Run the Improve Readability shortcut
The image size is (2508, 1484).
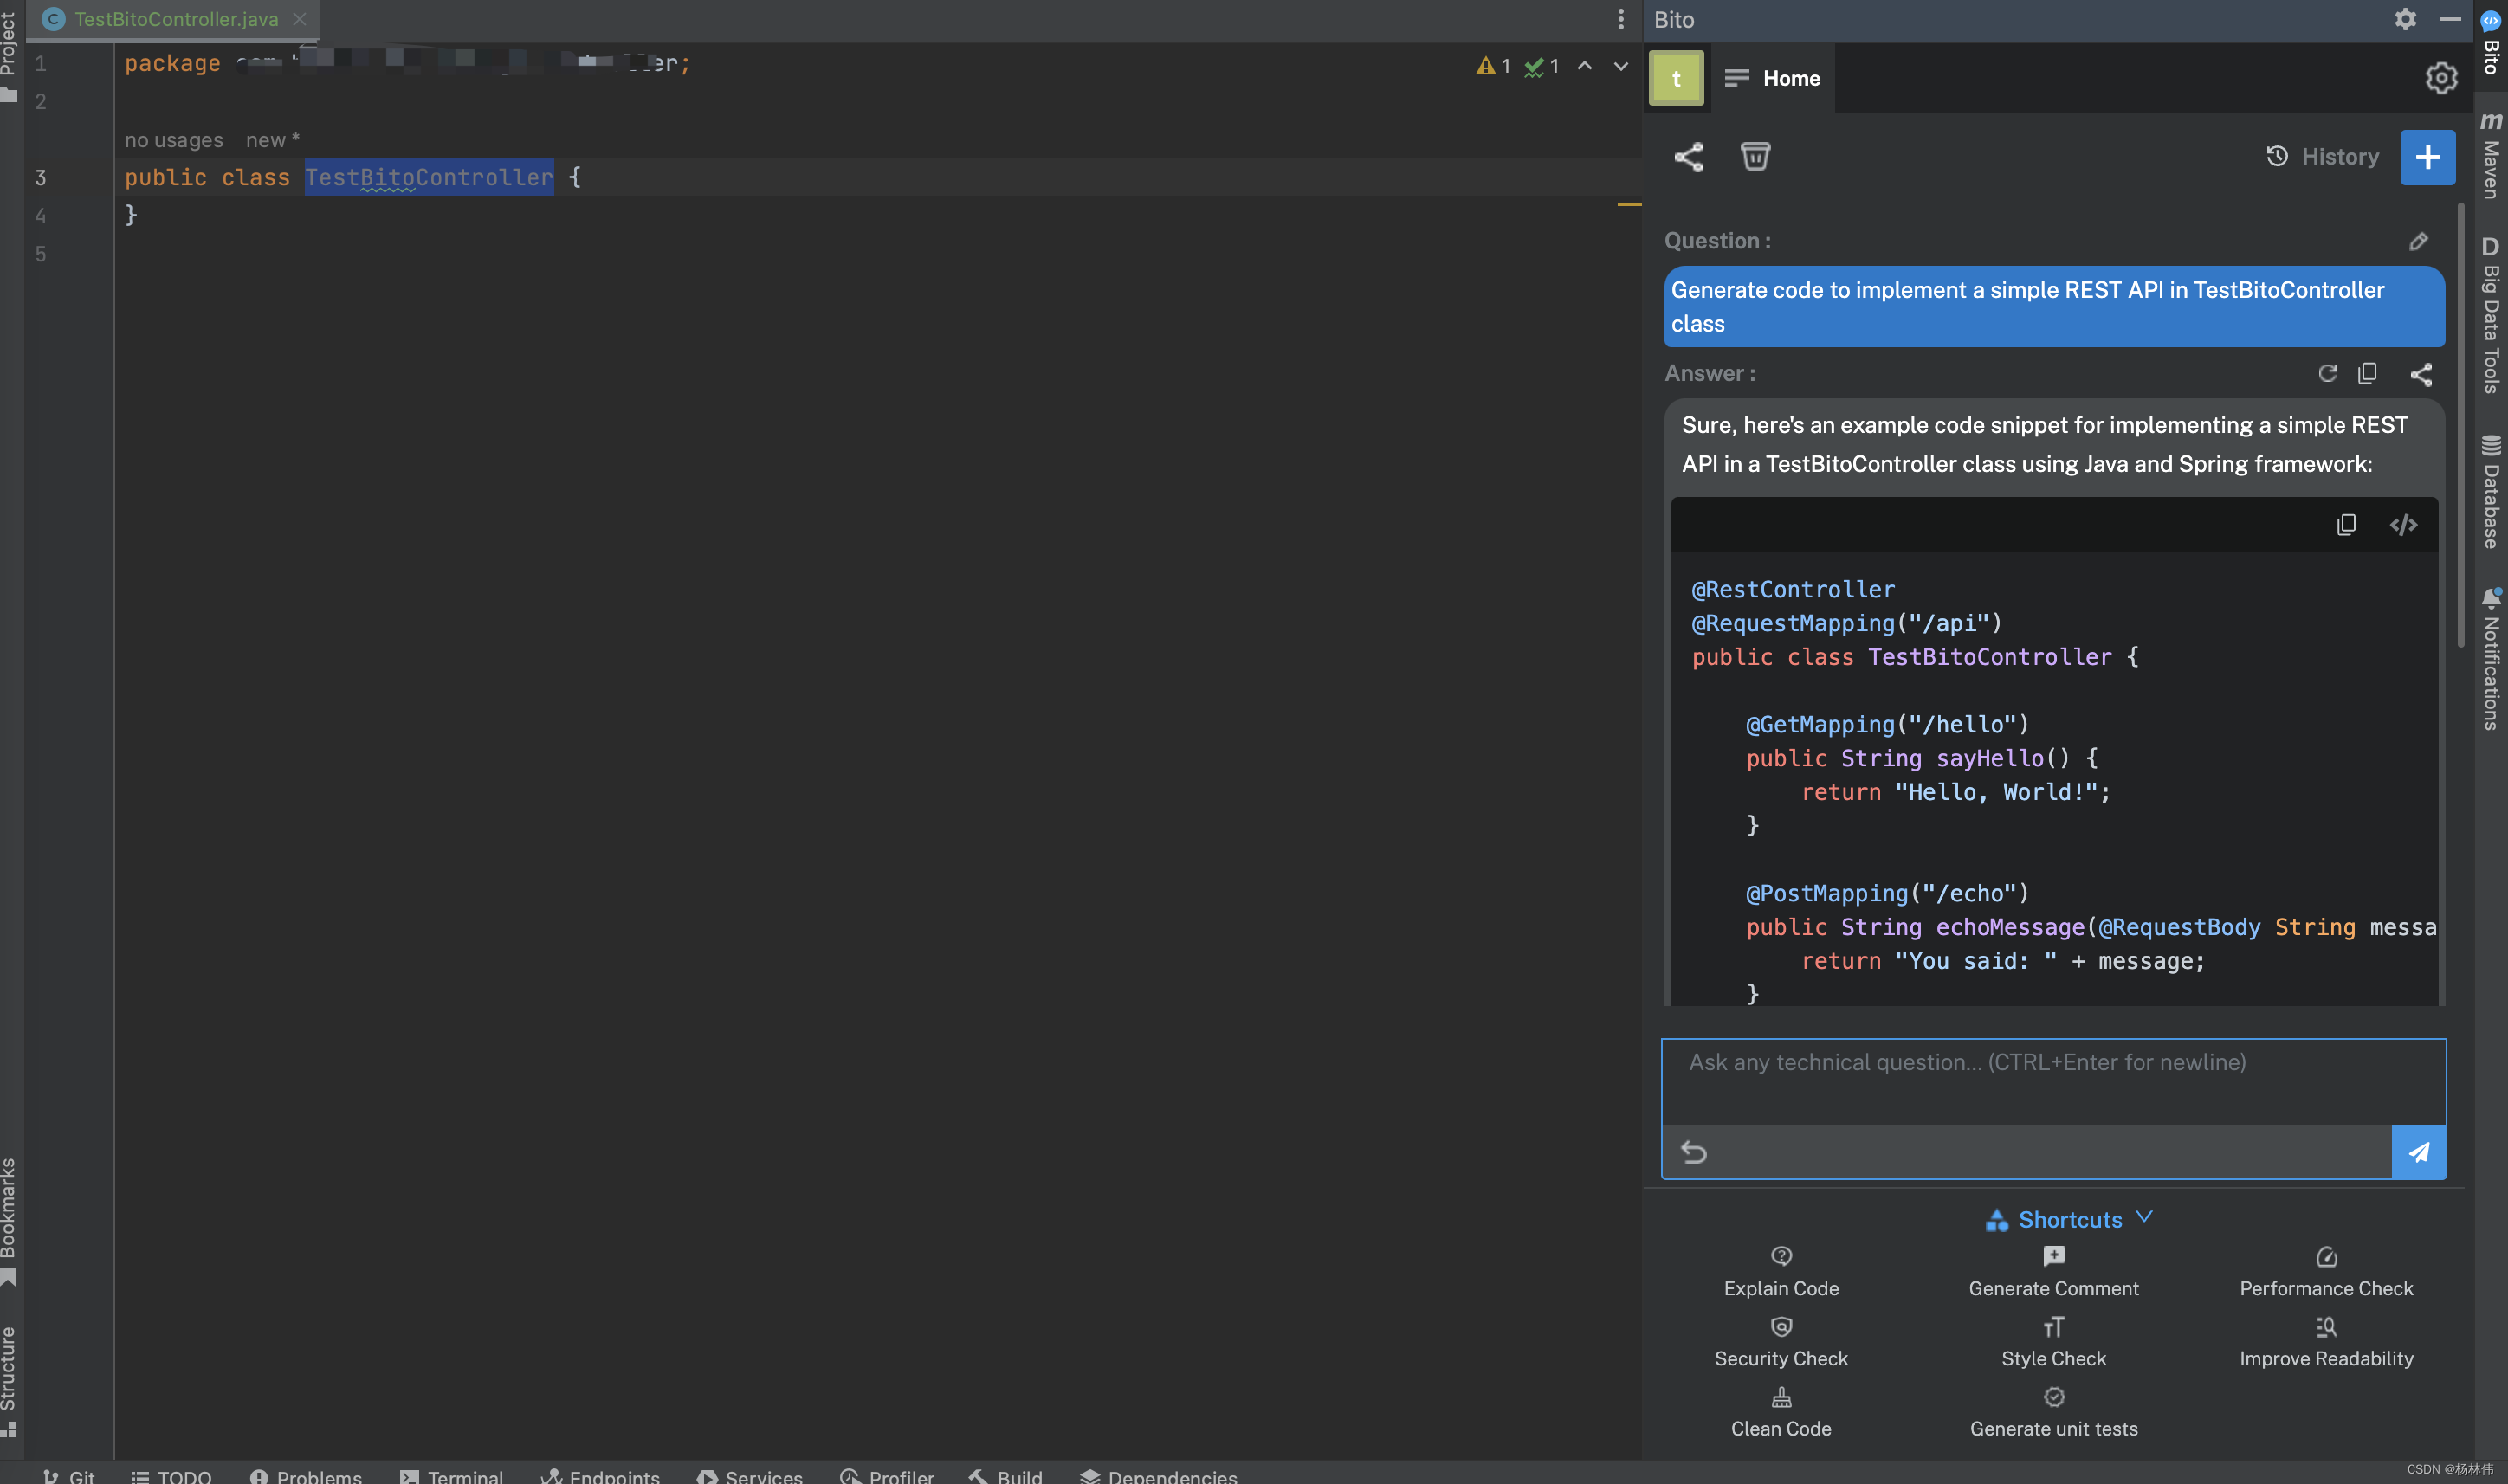(x=2326, y=1342)
